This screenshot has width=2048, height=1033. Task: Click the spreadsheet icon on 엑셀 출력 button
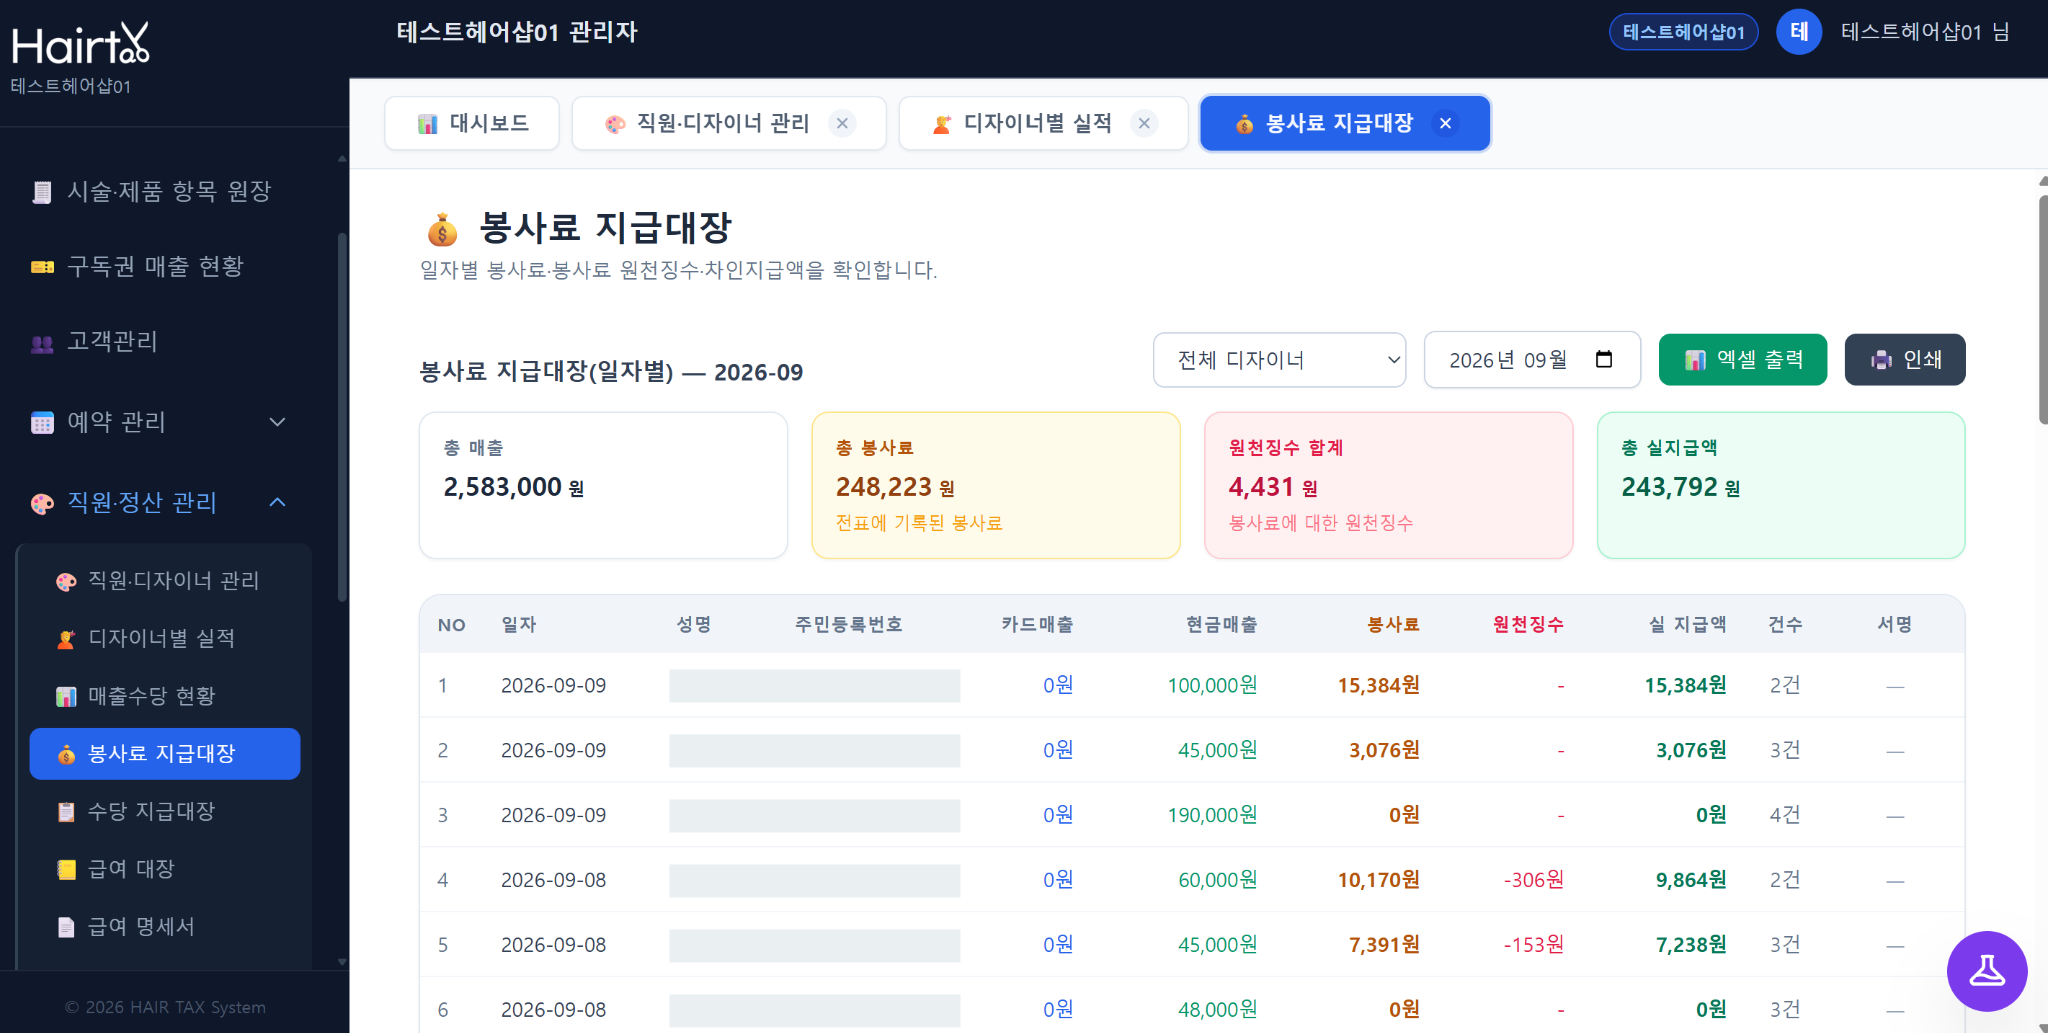1695,360
